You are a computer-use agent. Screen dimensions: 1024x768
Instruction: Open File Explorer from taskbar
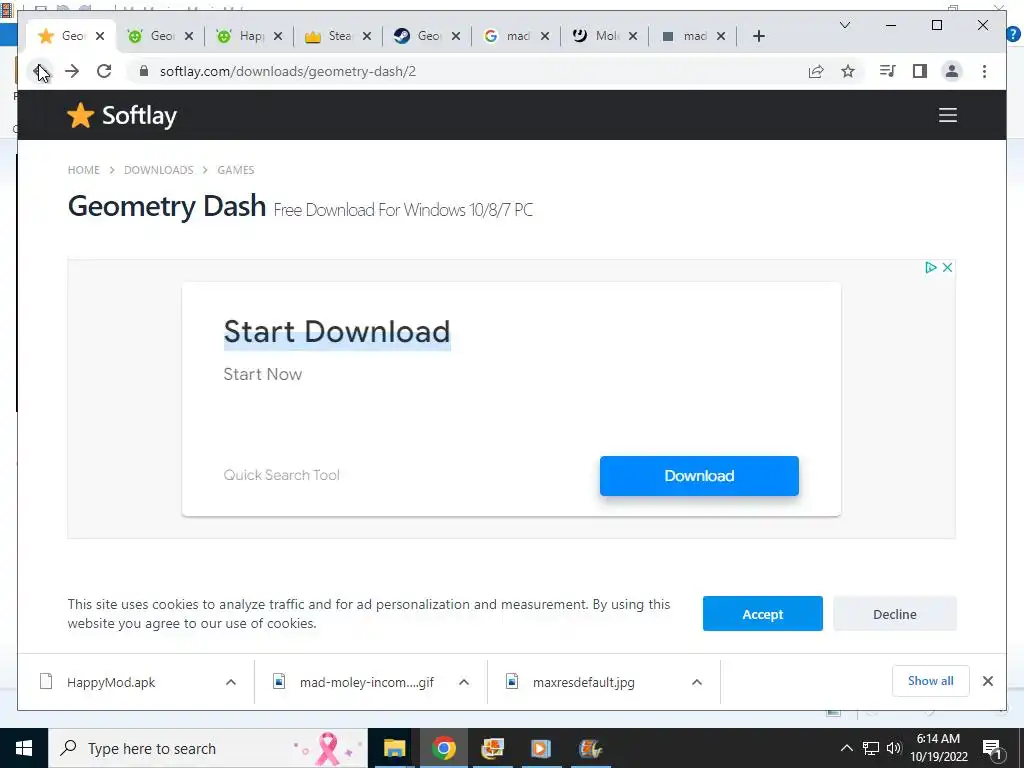(x=394, y=748)
